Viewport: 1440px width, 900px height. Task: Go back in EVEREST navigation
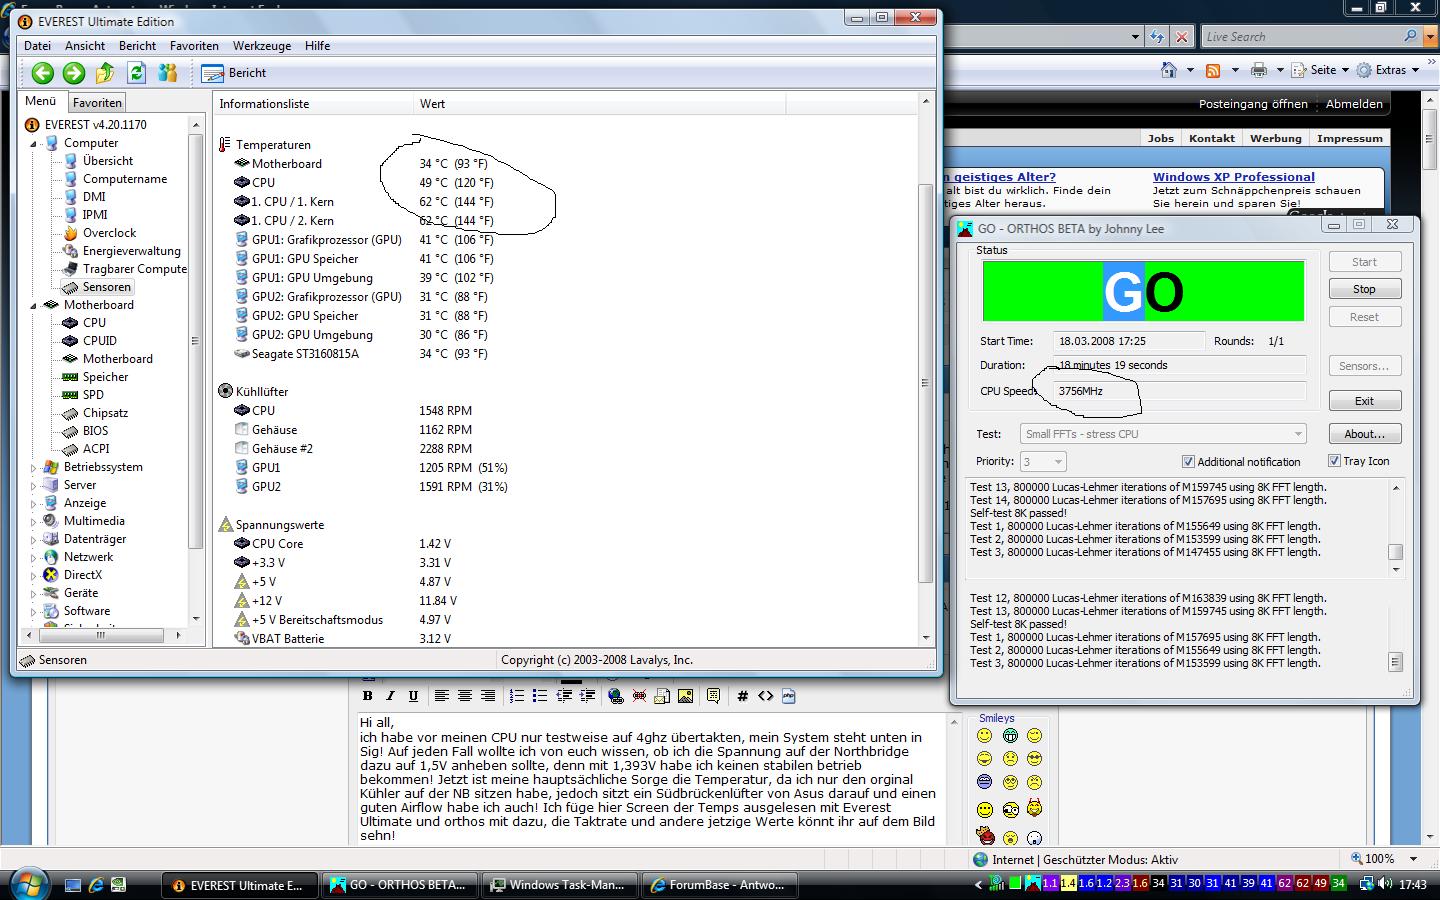pos(42,72)
